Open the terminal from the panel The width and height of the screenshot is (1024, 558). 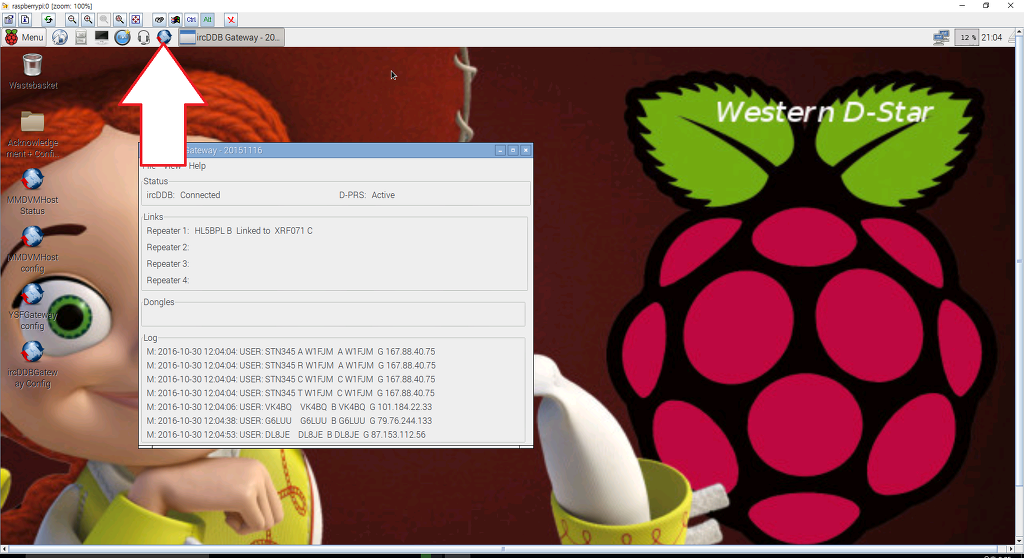102,37
